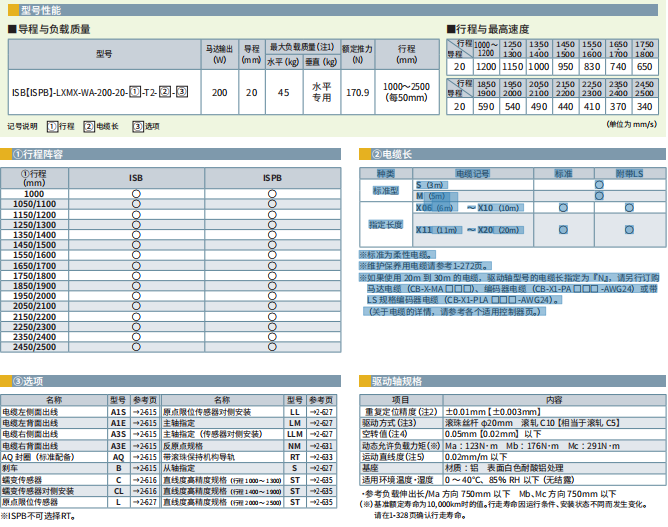Click the max speed value 340
Image resolution: width=668 pixels, height=527 pixels.
(x=645, y=107)
